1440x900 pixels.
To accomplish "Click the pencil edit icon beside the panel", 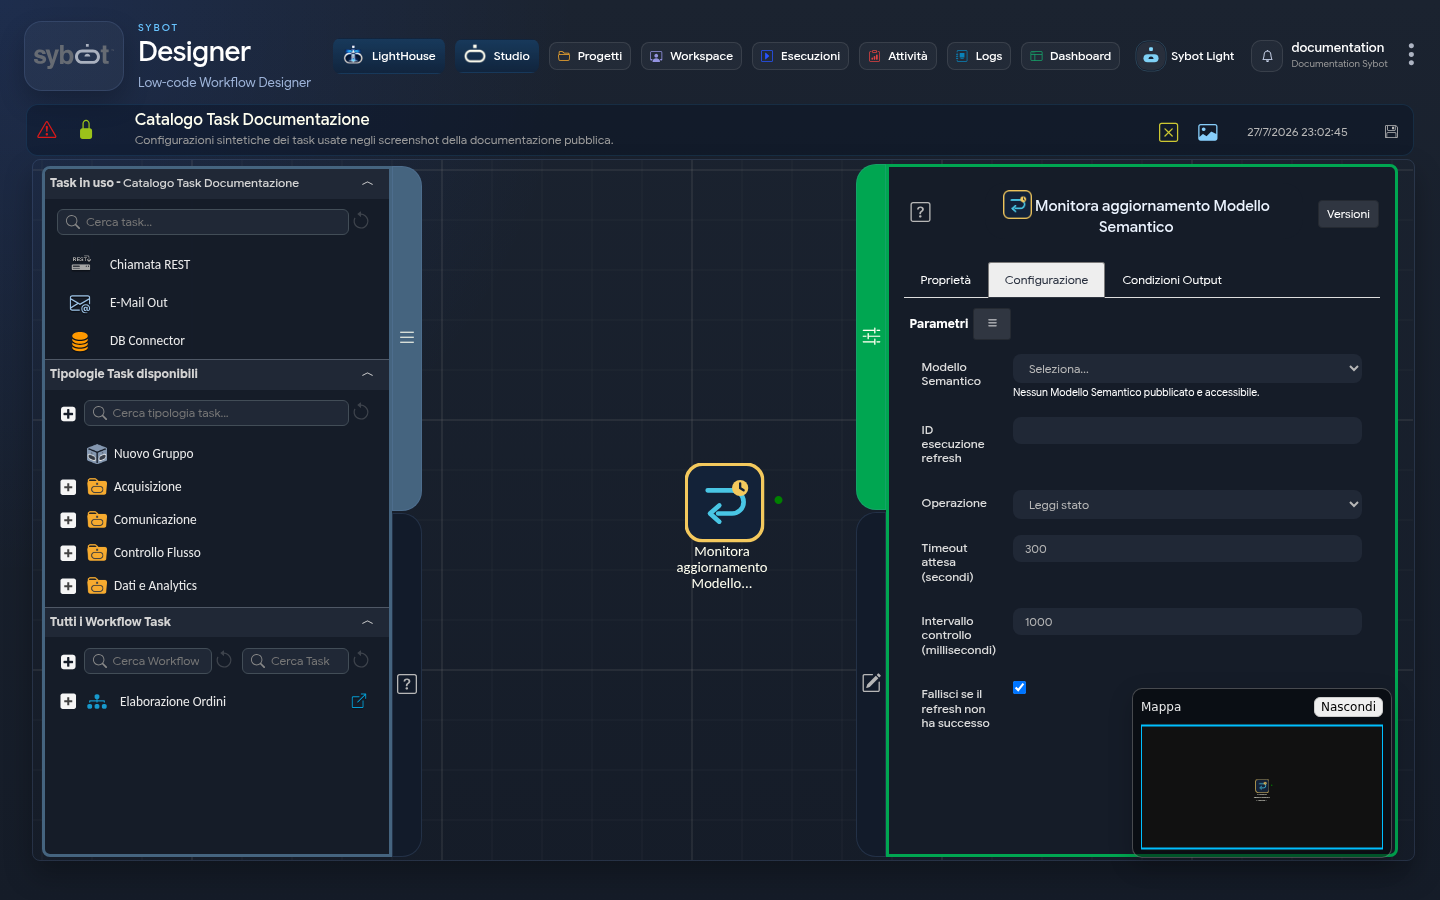I will 872,682.
